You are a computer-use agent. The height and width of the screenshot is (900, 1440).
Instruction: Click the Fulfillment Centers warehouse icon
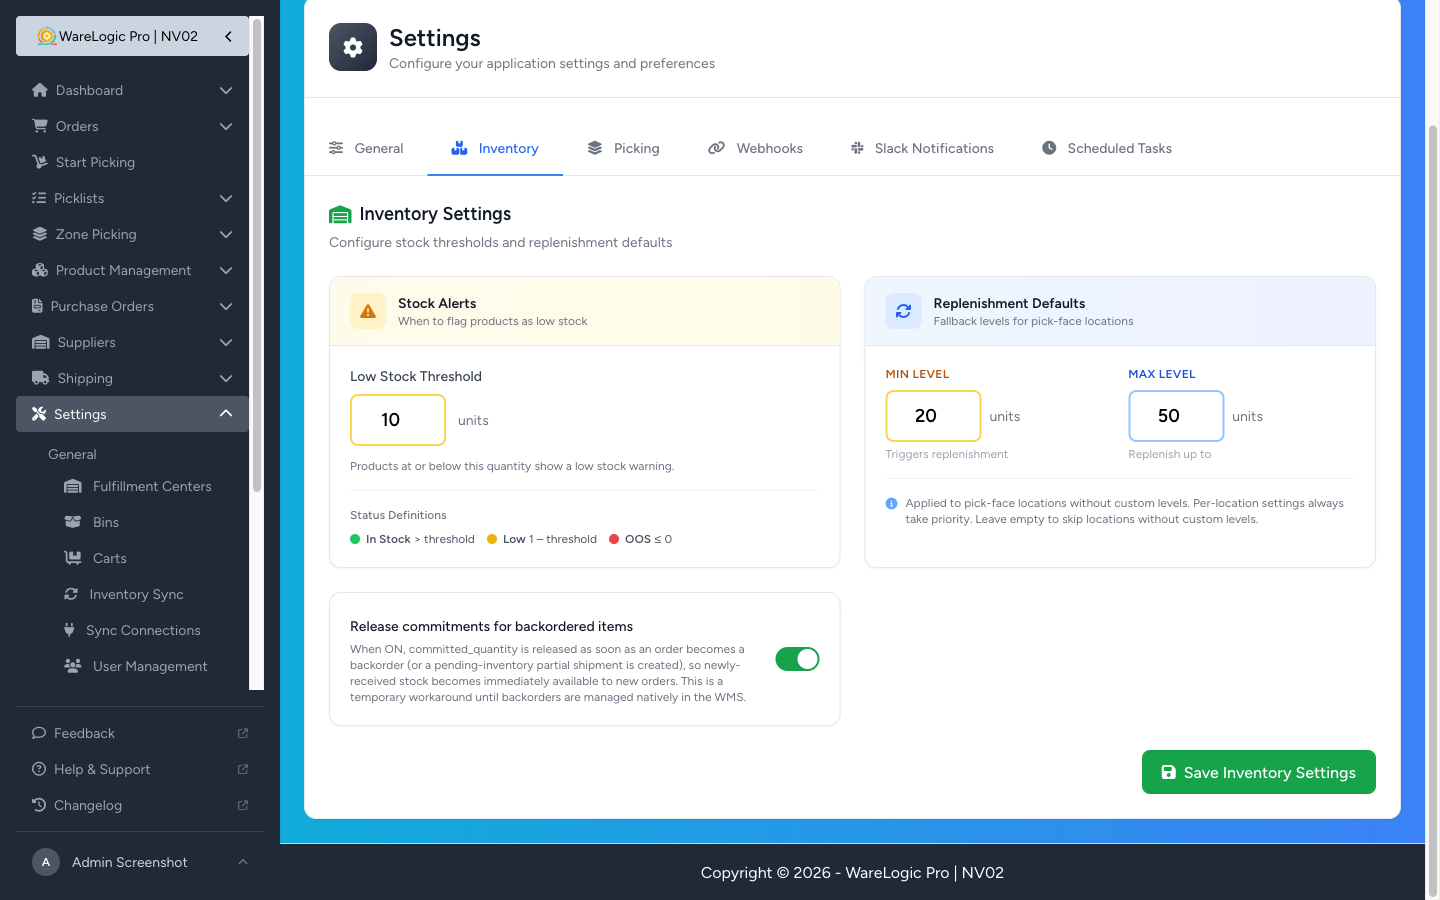point(73,486)
